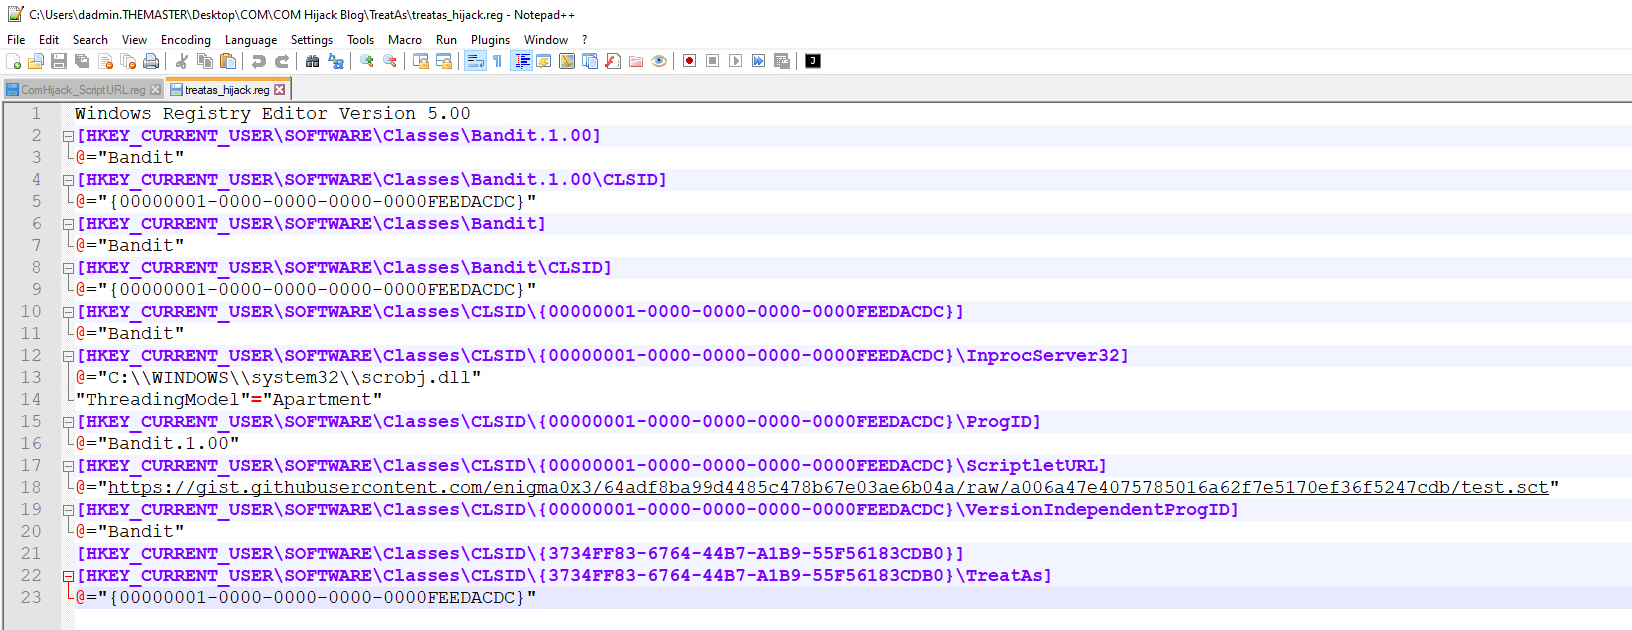This screenshot has width=1632, height=630.
Task: Toggle the indent guide toolbar button
Action: [x=522, y=61]
